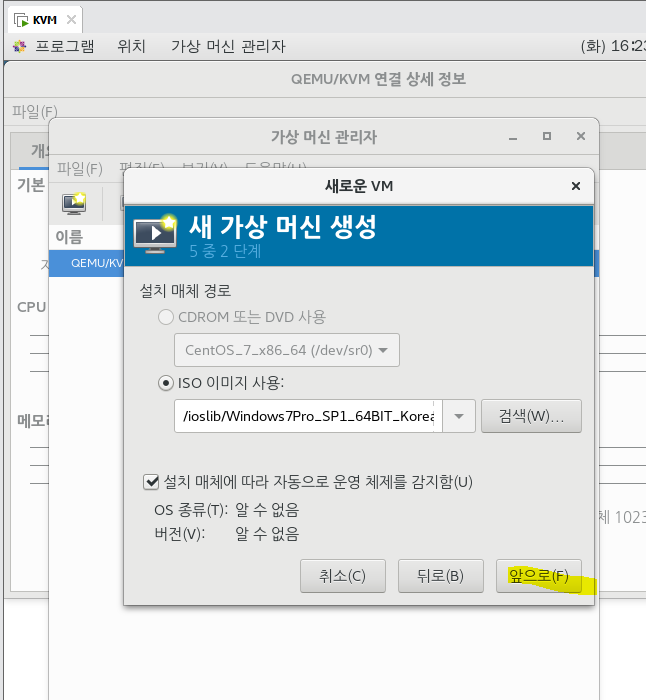The image size is (646, 700).
Task: Open the 프로그램 menu in the top panel
Action: point(65,46)
